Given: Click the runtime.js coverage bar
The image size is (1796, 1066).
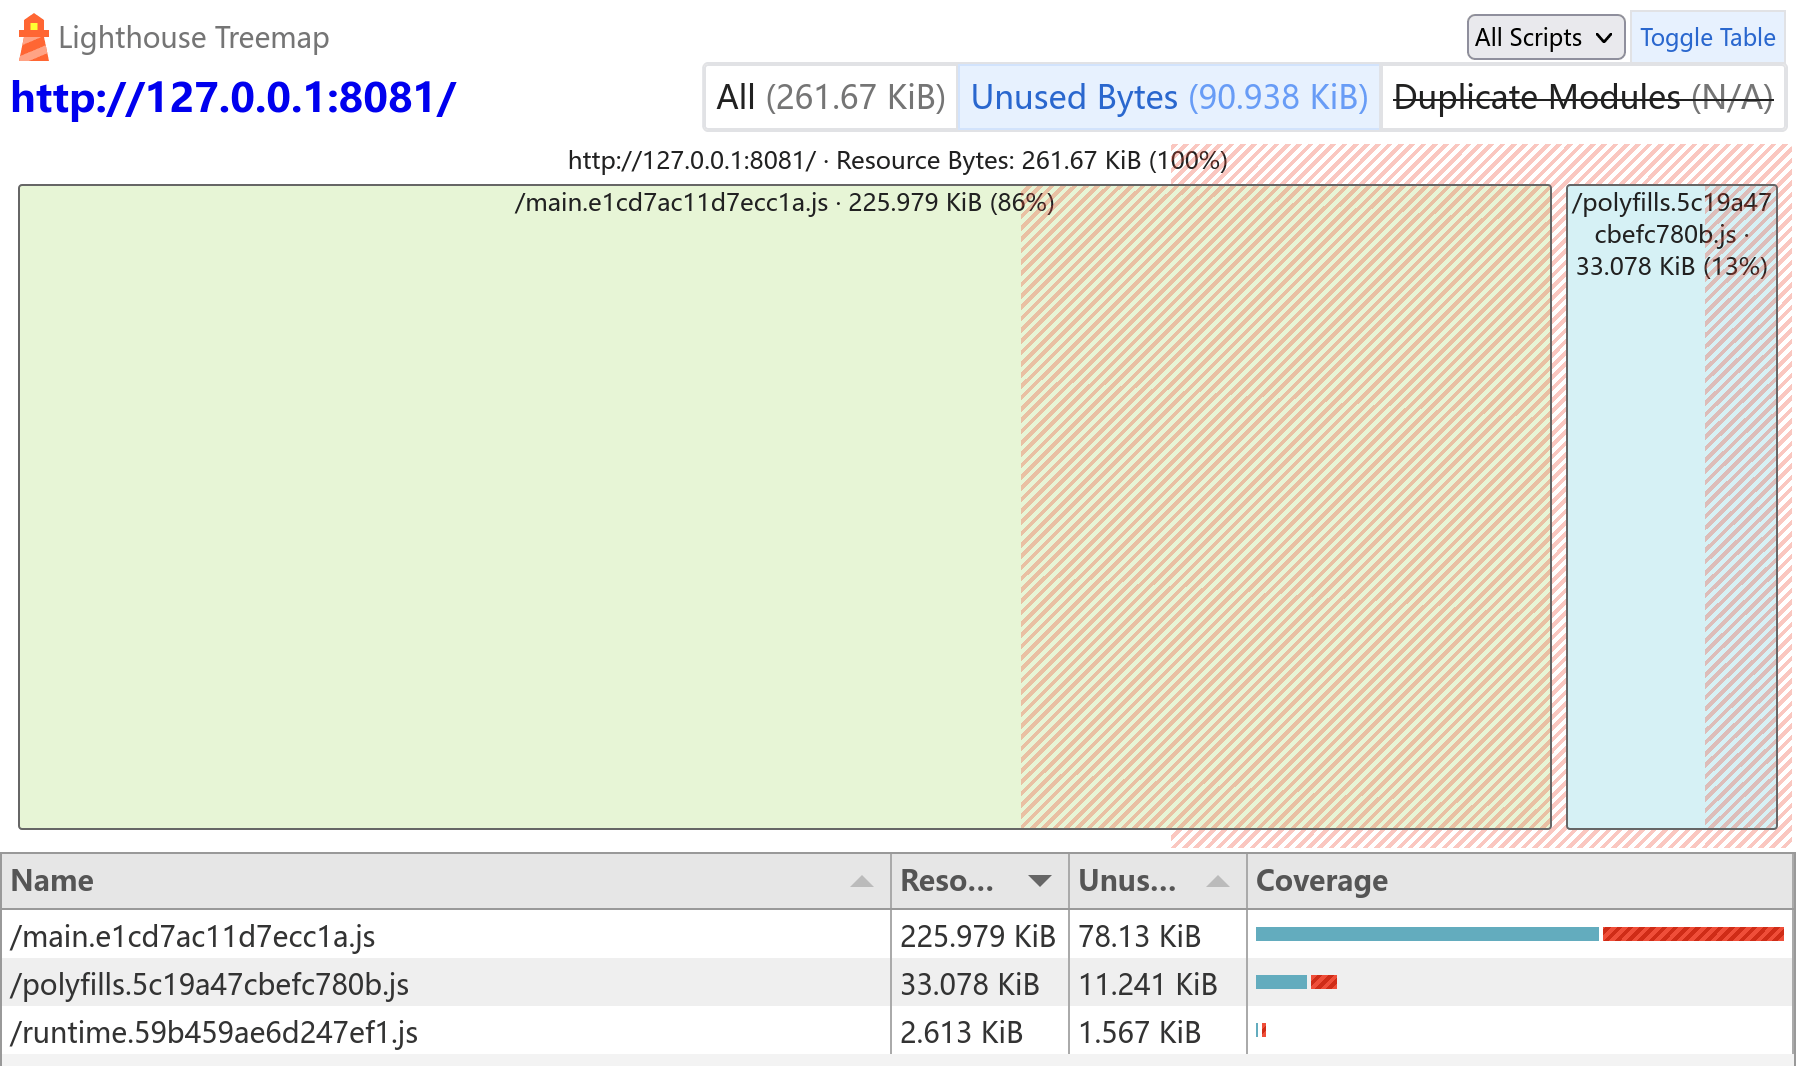Looking at the screenshot, I should 1261,1030.
